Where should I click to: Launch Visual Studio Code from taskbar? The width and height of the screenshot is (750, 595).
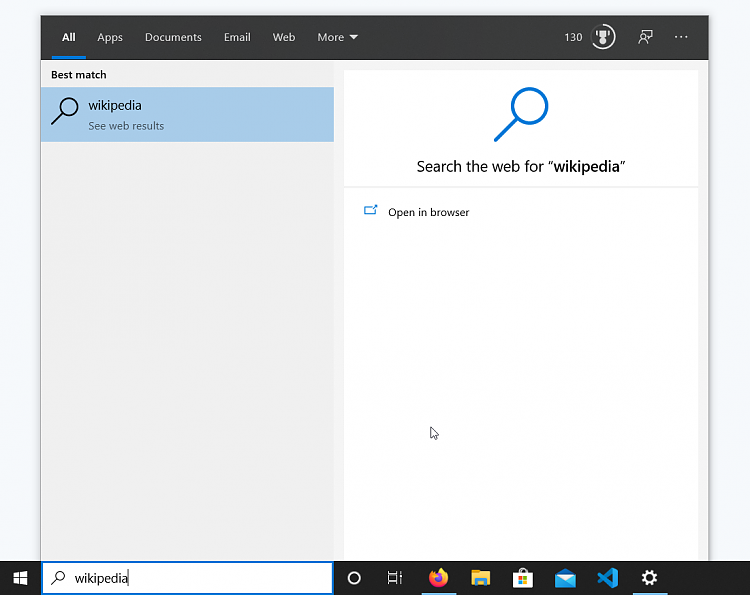(607, 578)
